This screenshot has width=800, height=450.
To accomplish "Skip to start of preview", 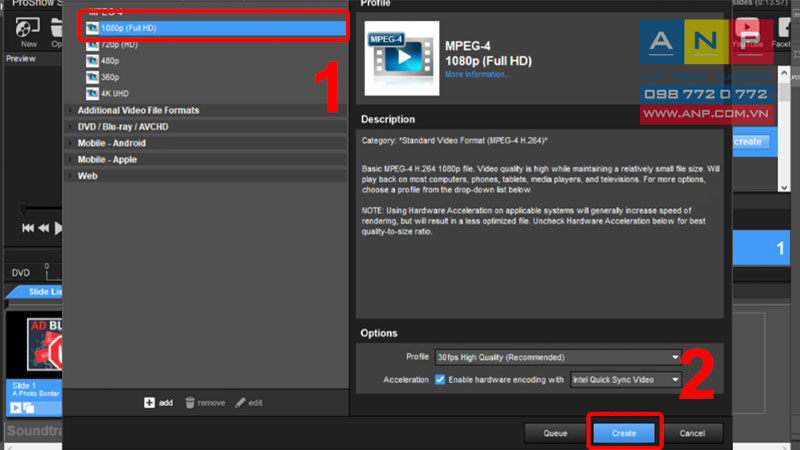I will coord(28,228).
